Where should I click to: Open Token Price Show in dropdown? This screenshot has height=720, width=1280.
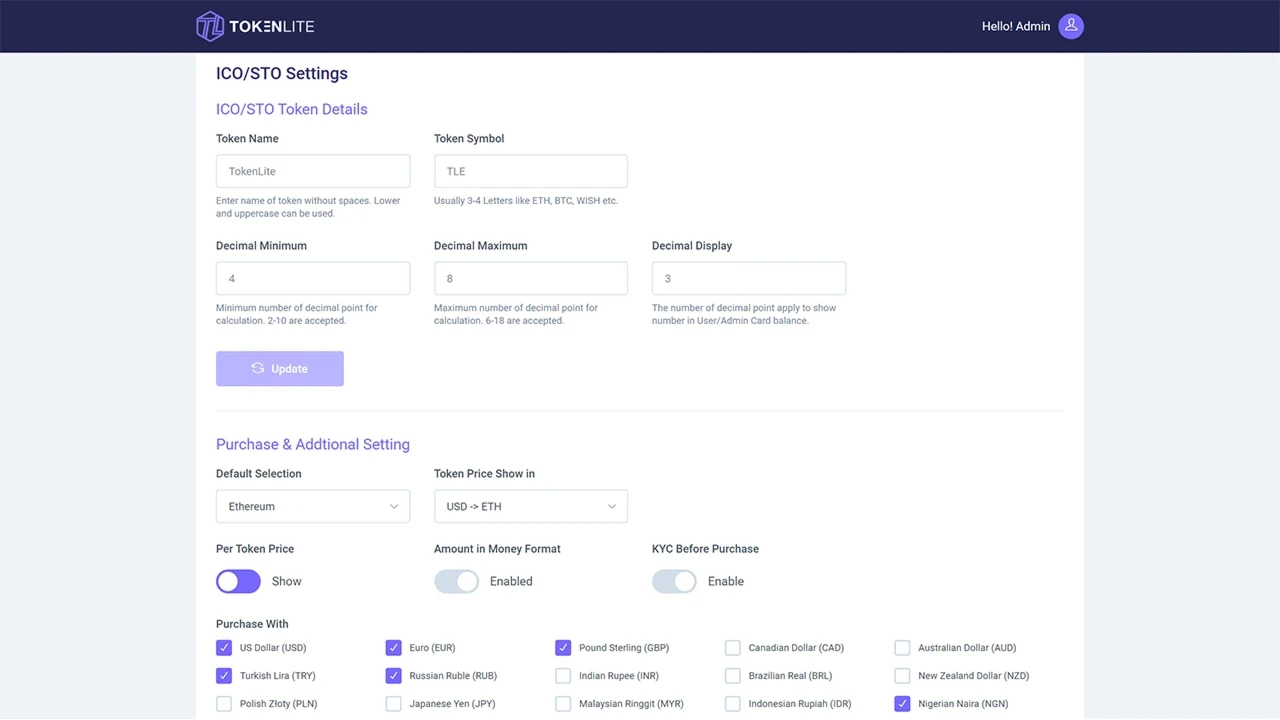(x=531, y=507)
